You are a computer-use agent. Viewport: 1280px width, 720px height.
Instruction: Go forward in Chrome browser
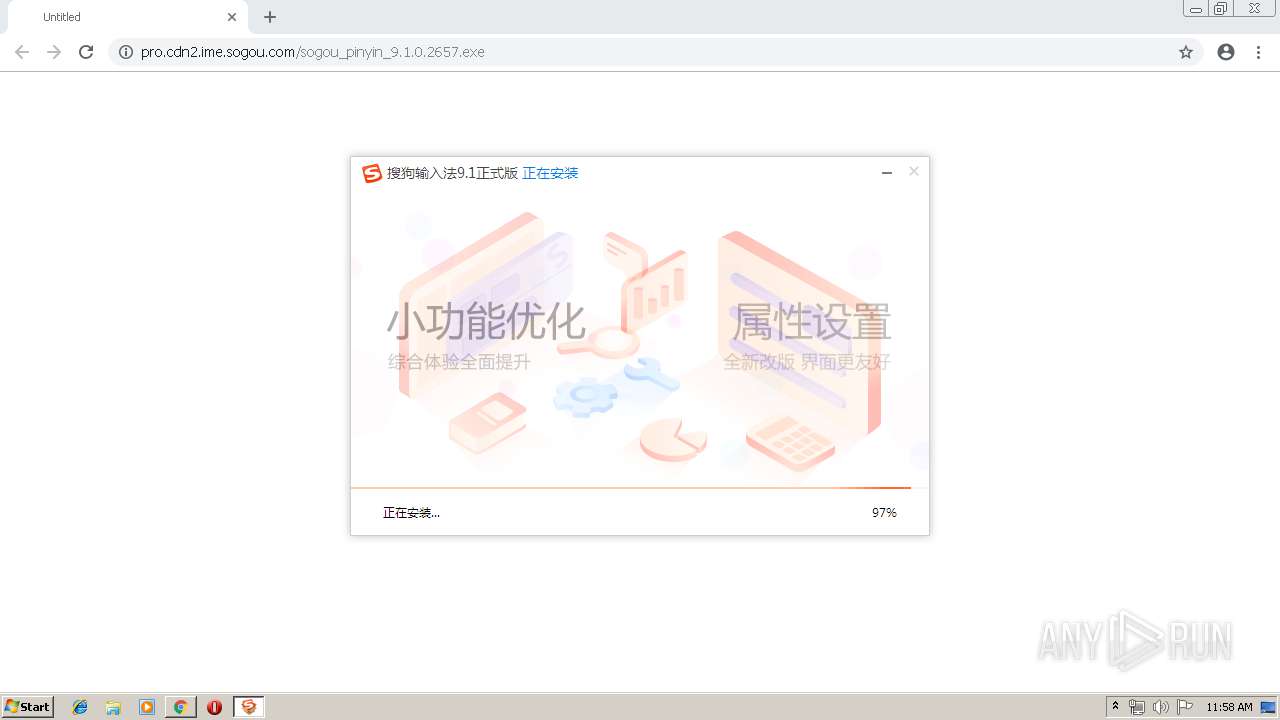(x=54, y=52)
